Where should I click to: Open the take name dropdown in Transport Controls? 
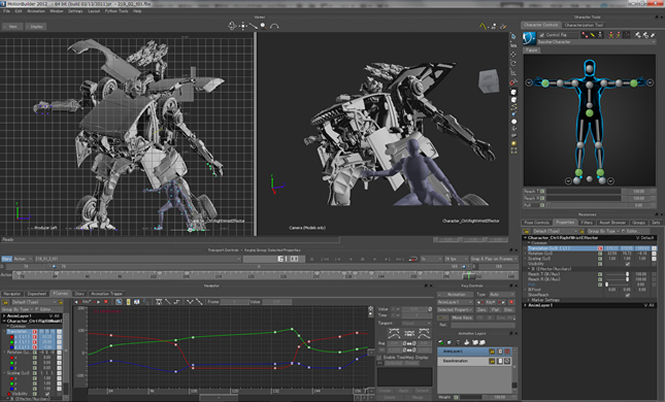138,259
